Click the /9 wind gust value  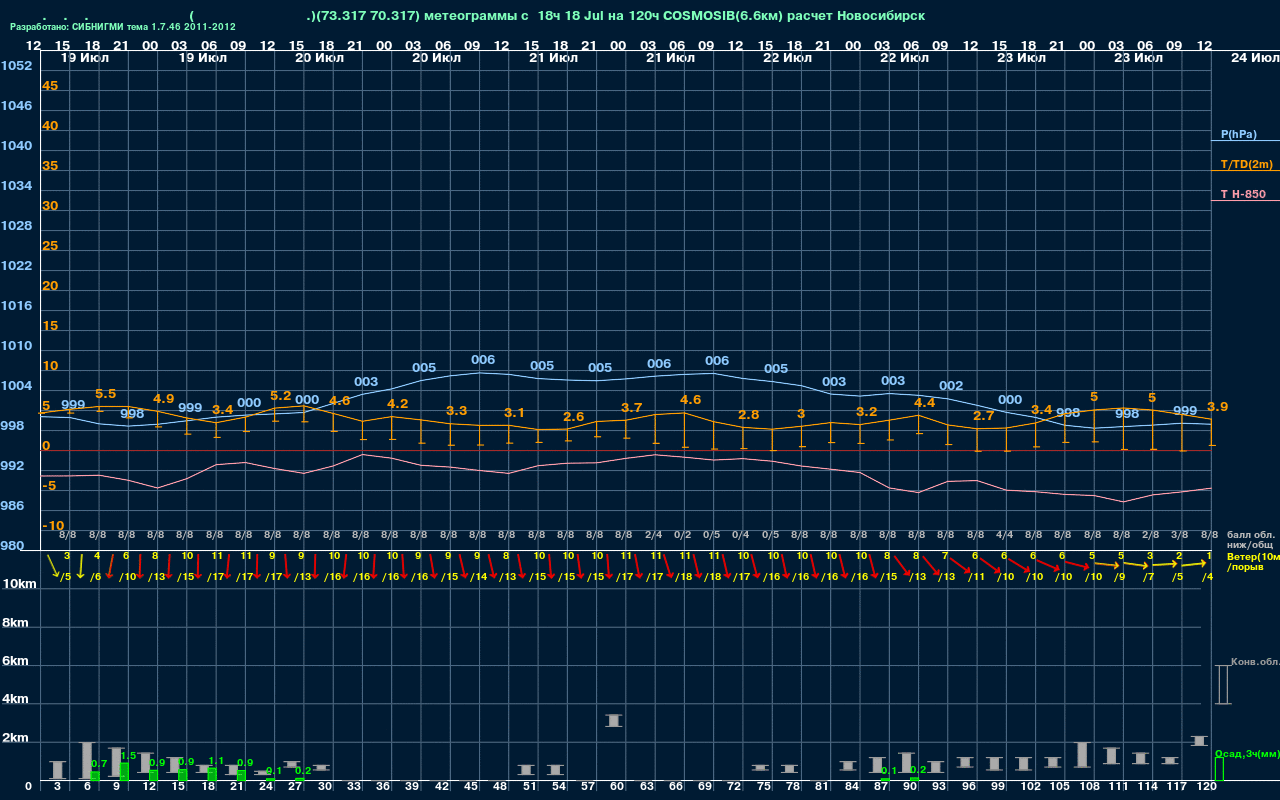pyautogui.click(x=1121, y=576)
